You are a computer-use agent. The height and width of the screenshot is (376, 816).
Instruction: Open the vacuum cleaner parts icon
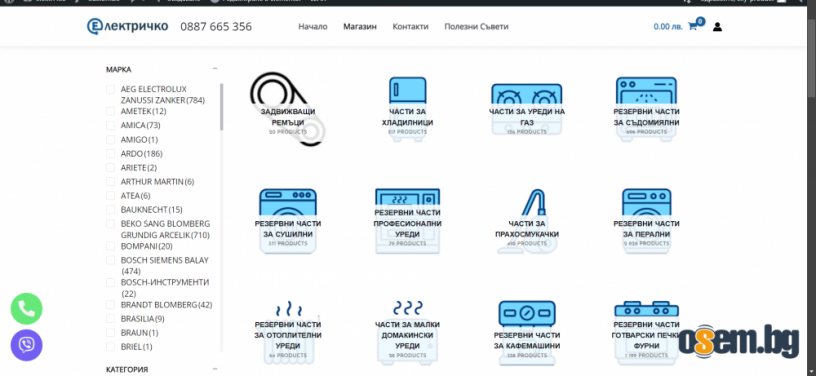point(527,221)
